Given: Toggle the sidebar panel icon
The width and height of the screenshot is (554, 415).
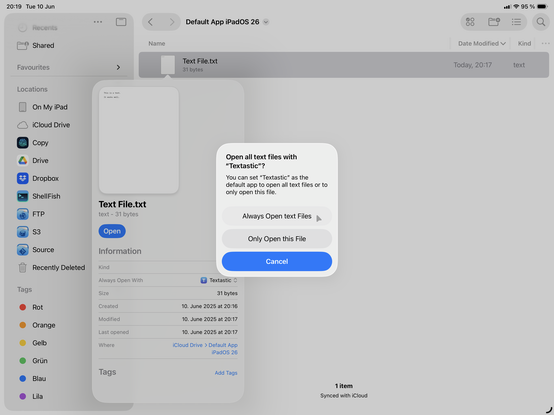Looking at the screenshot, I should click(121, 22).
